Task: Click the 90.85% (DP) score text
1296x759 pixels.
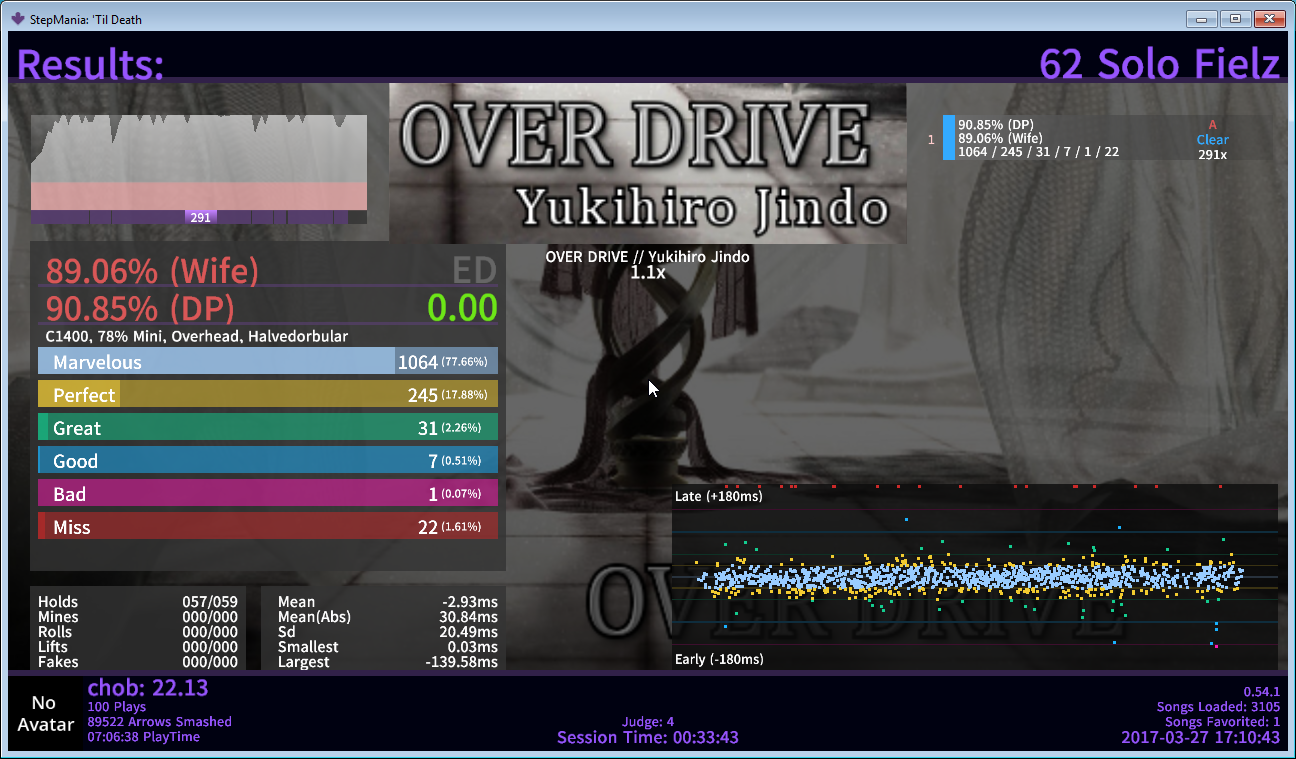Action: (140, 306)
